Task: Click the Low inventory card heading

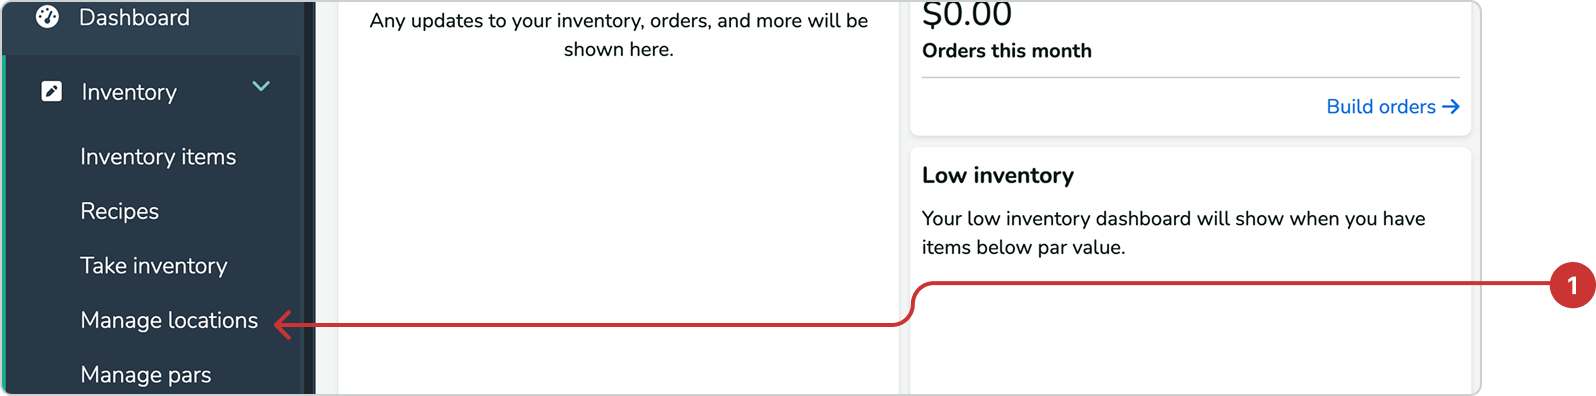Action: coord(998,176)
